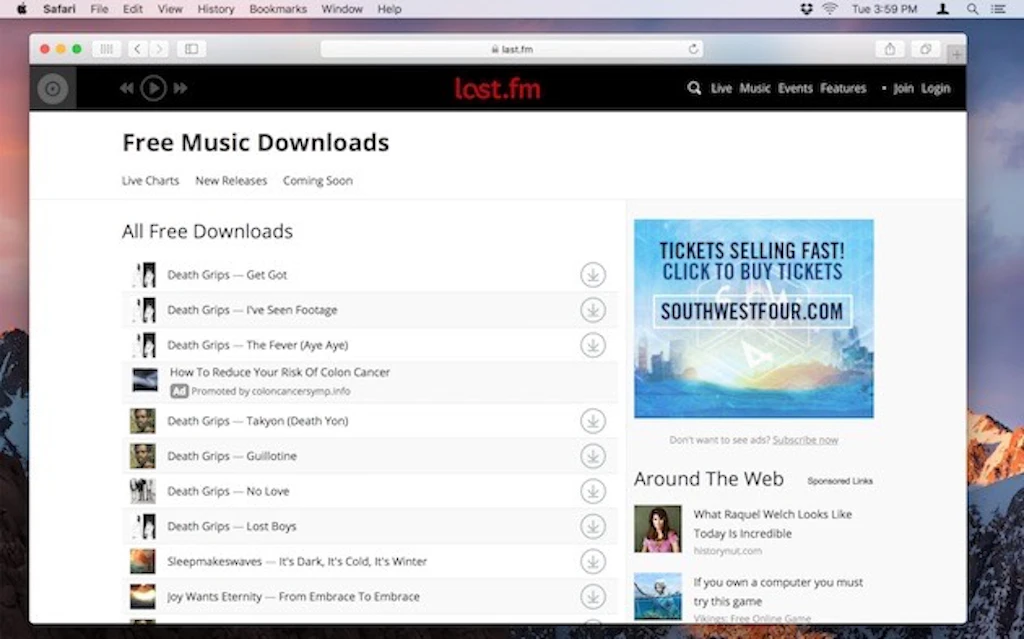Open Wi-Fi status menu
The height and width of the screenshot is (639, 1024).
pos(830,9)
